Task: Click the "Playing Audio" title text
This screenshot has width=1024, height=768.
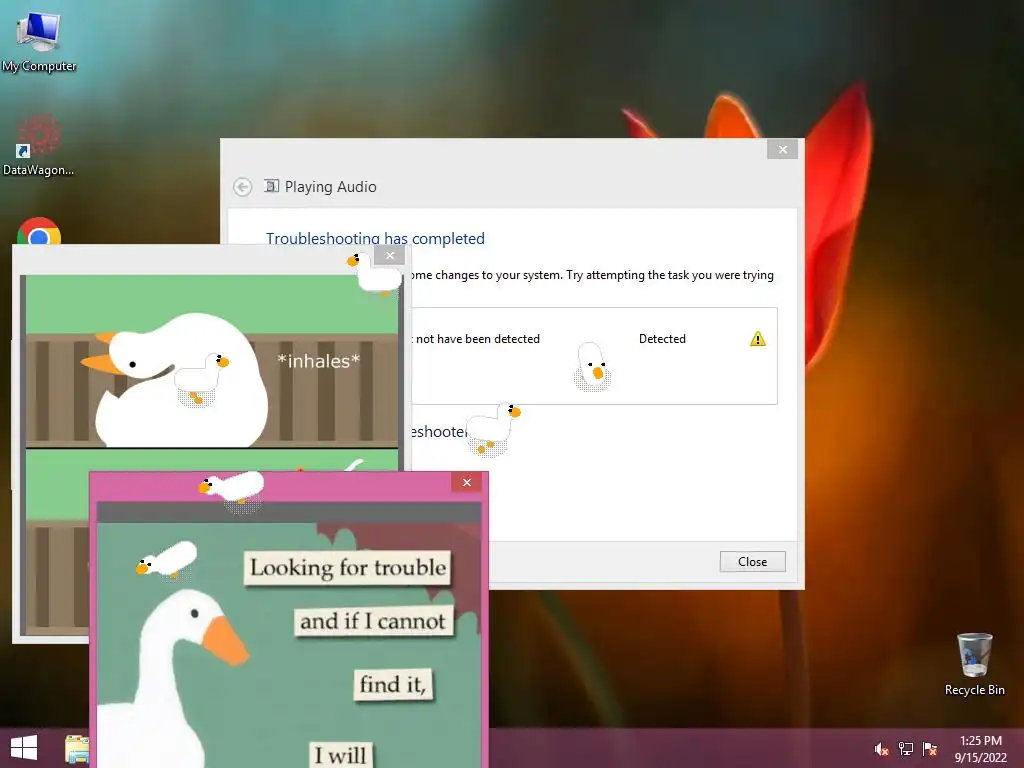Action: 330,187
